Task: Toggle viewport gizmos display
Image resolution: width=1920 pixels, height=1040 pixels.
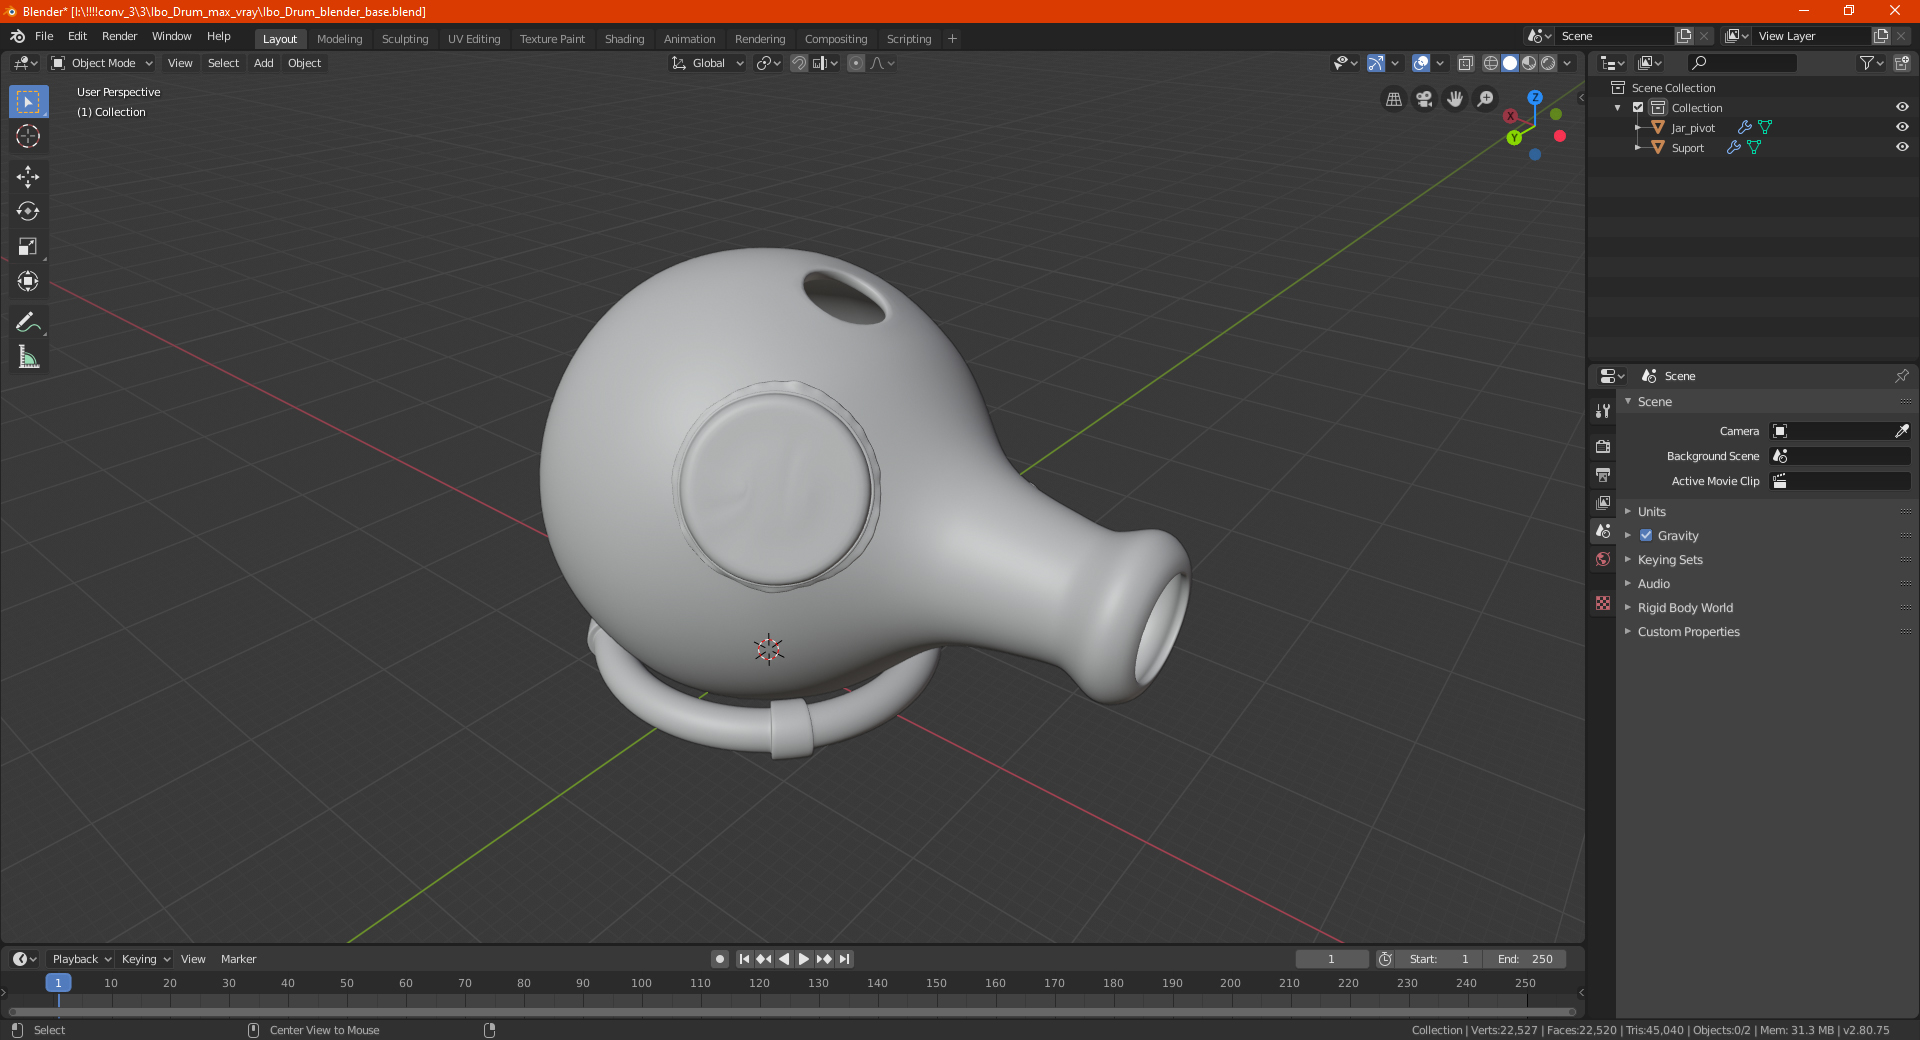Action: tap(1376, 63)
